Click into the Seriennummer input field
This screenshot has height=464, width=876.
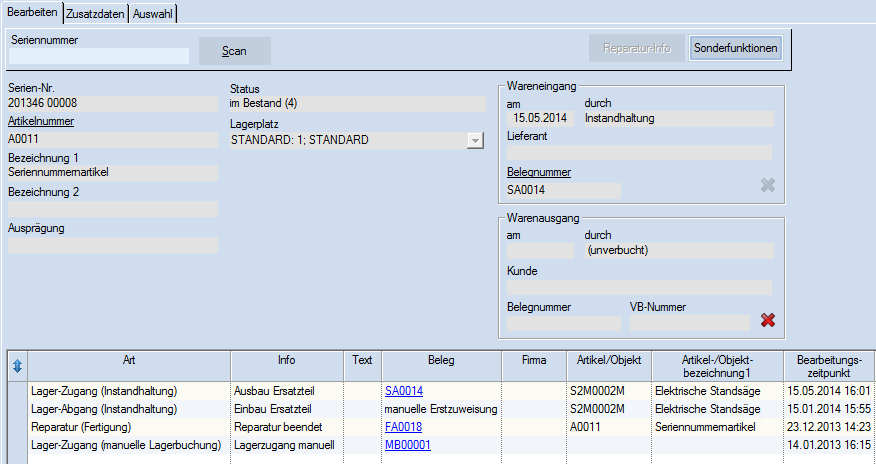coord(98,56)
